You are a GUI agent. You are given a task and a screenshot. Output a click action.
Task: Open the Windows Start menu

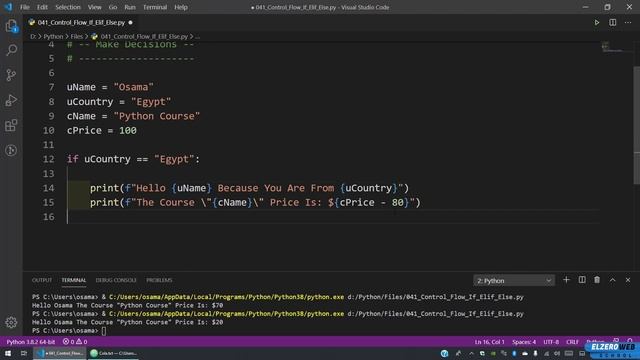click(8, 353)
